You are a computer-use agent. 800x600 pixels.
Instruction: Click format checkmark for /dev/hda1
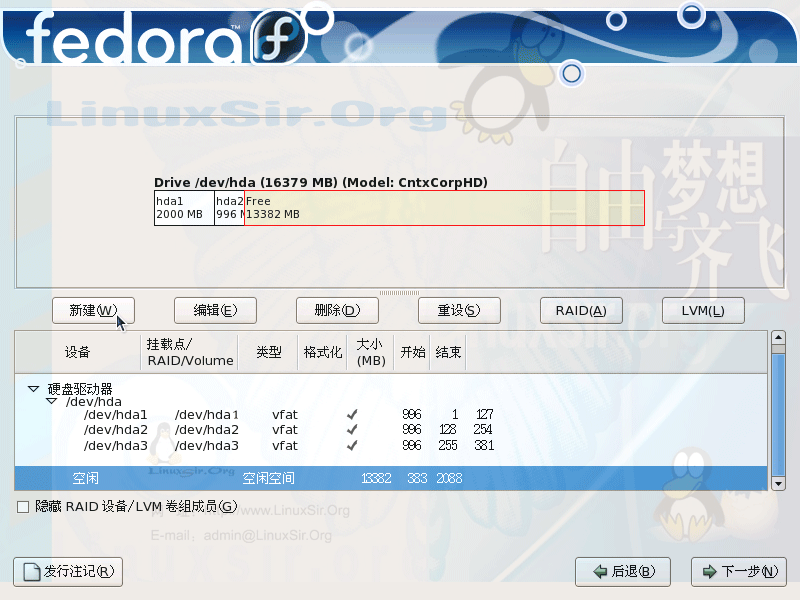(352, 414)
